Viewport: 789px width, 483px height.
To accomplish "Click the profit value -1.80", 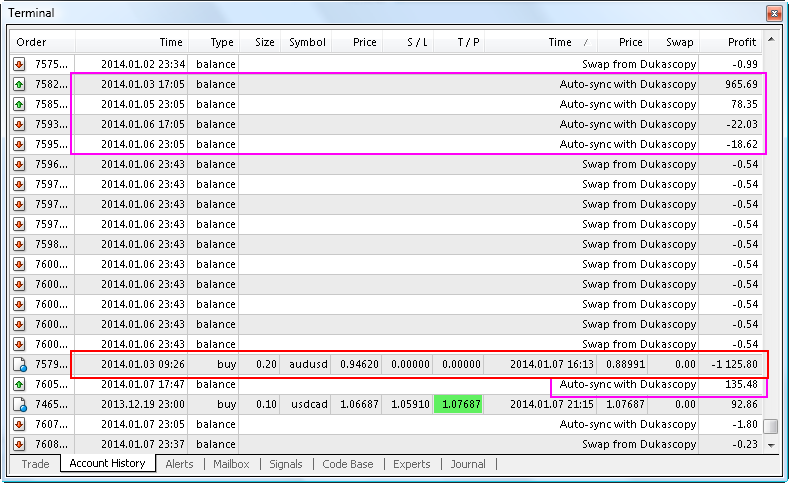I will pyautogui.click(x=745, y=425).
